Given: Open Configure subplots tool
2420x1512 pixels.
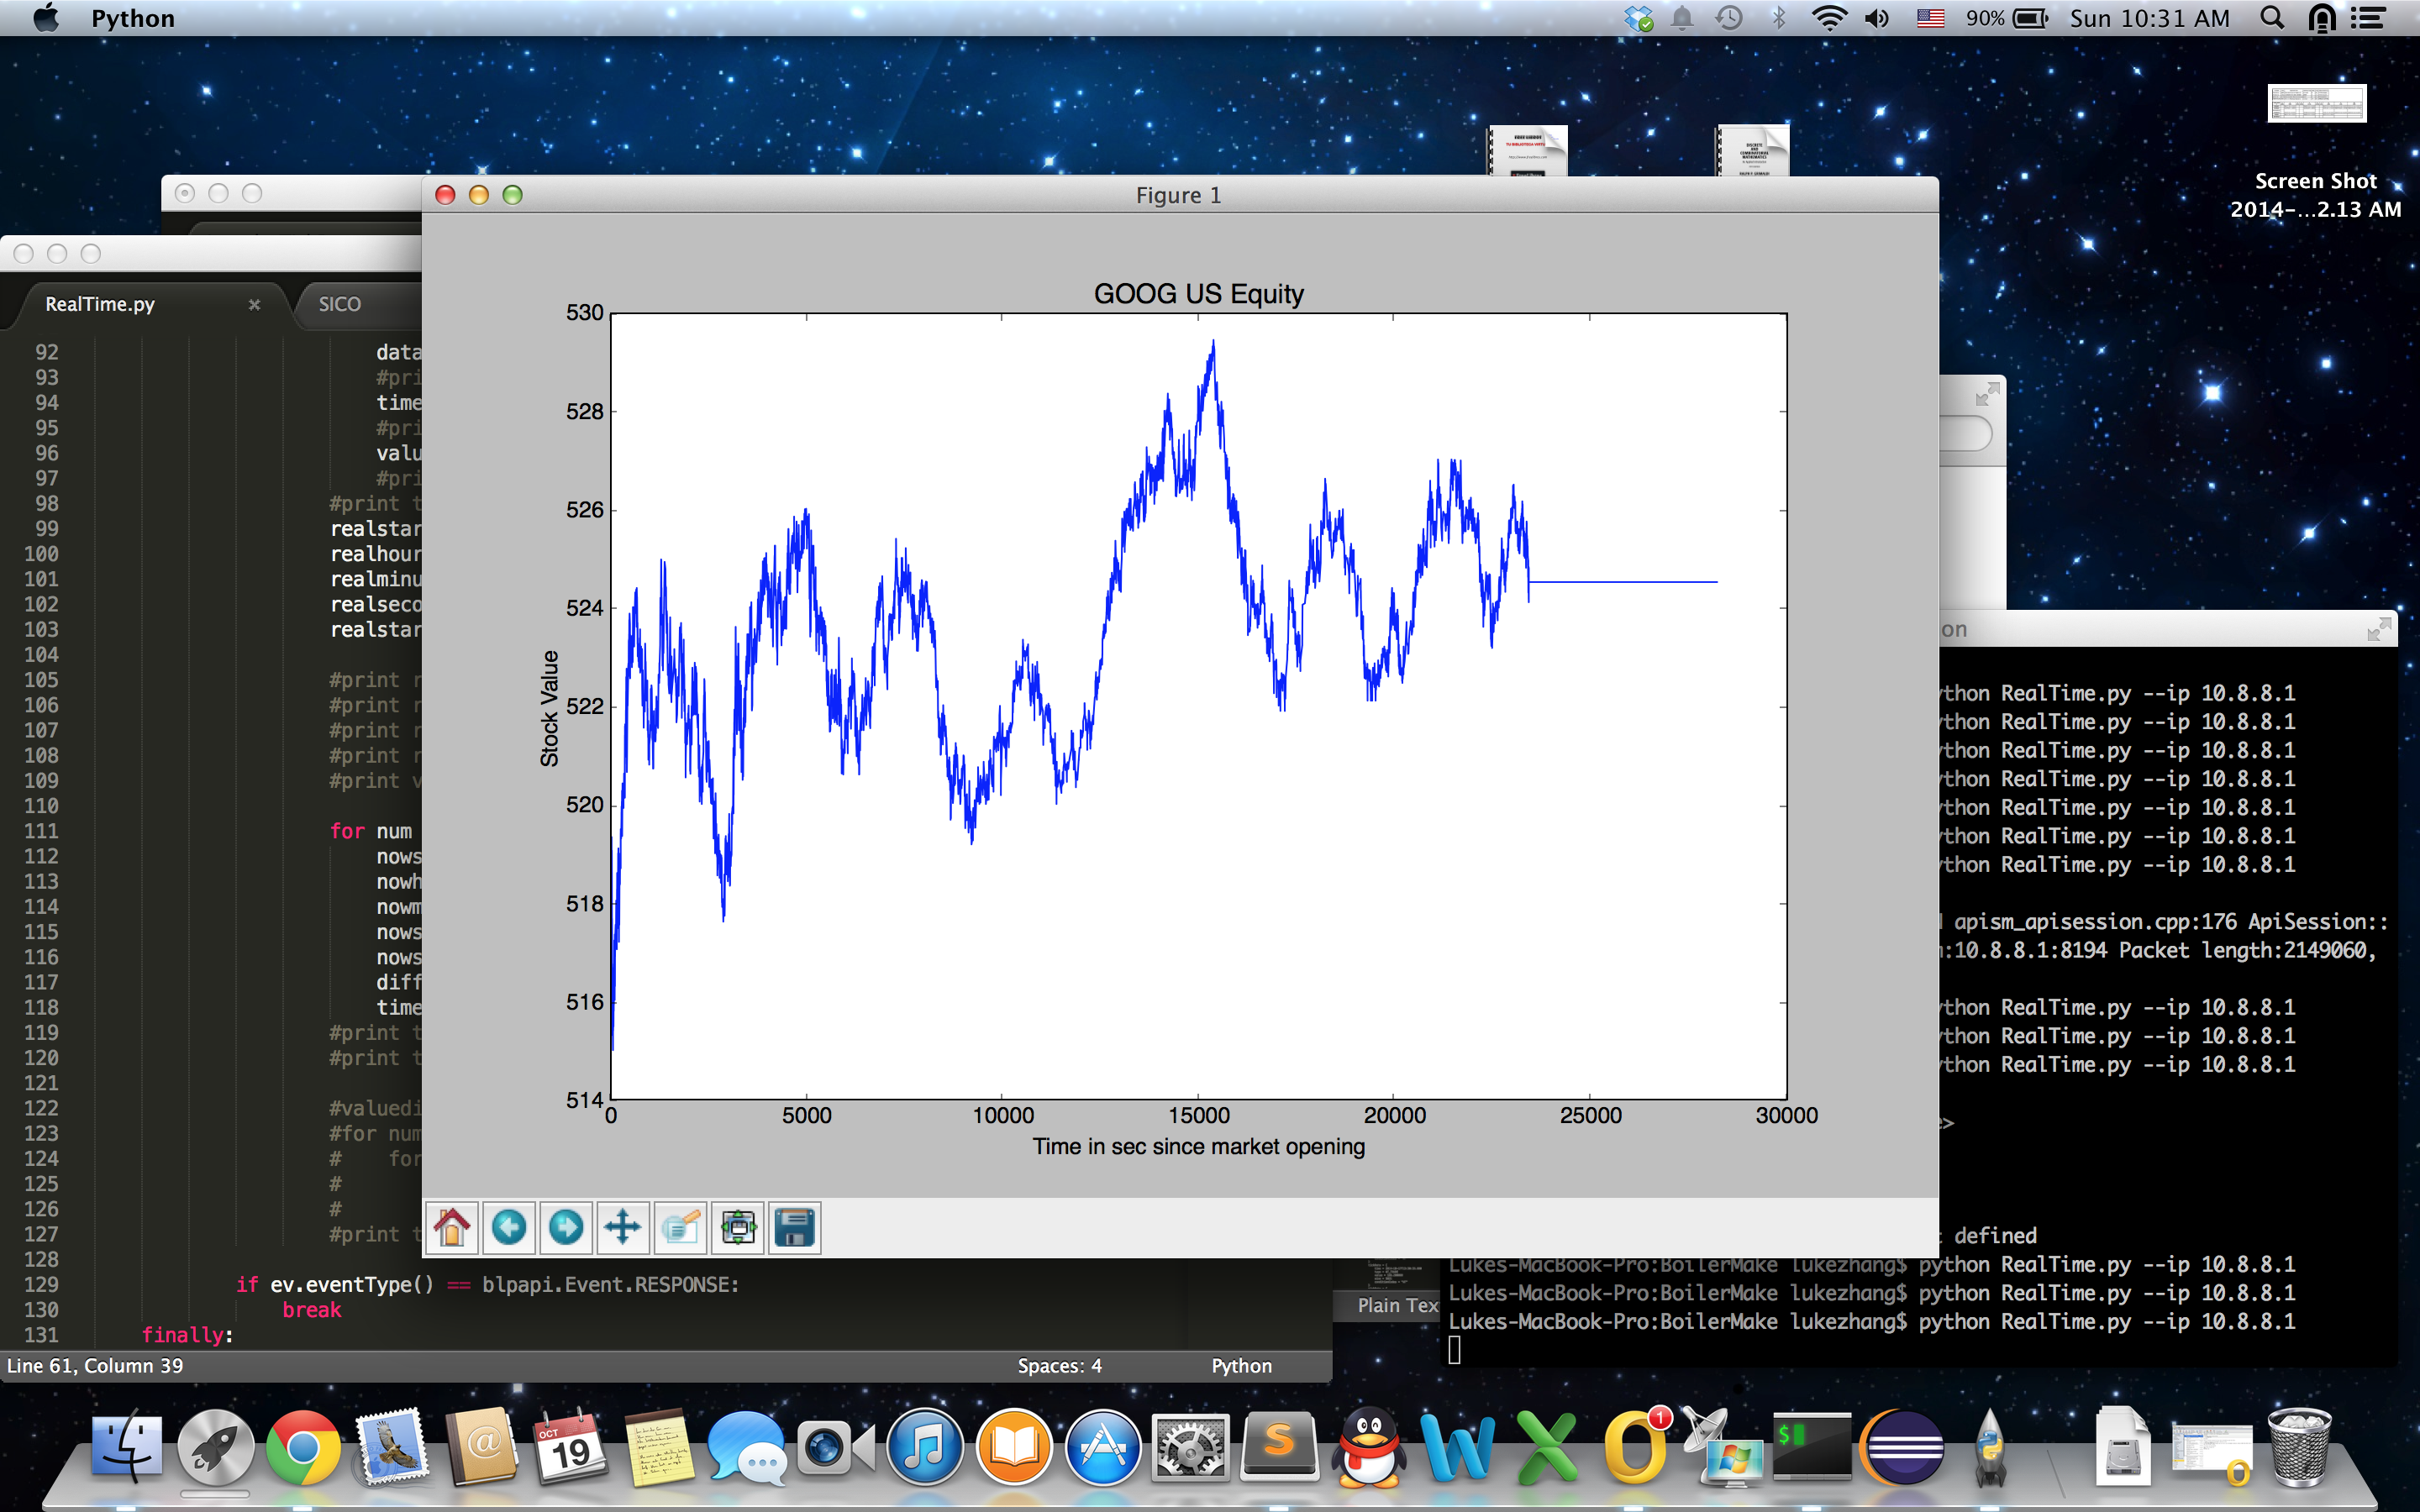Looking at the screenshot, I should click(x=738, y=1227).
